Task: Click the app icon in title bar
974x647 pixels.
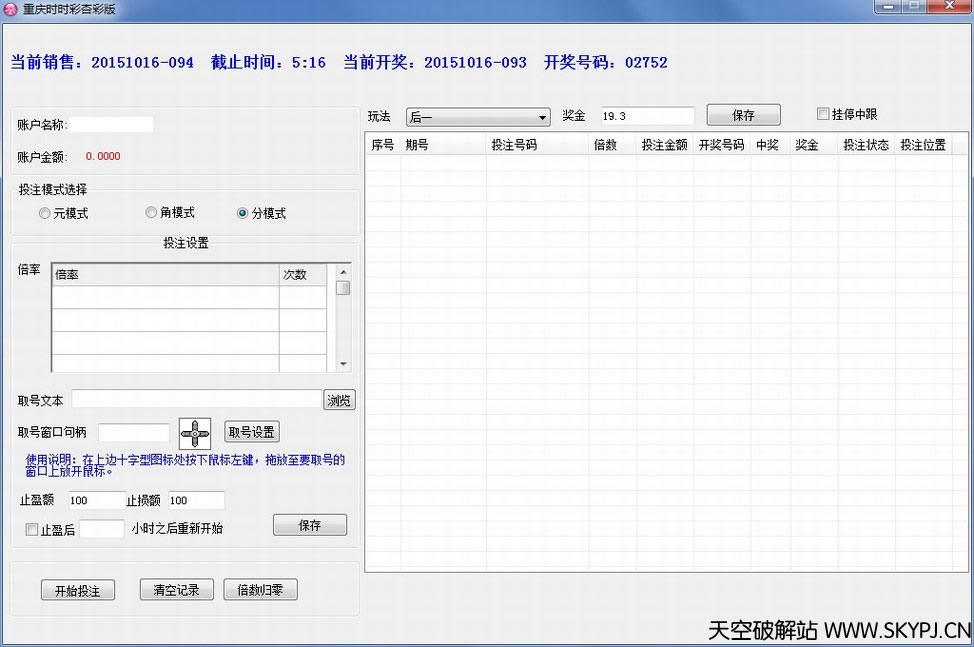Action: [11, 9]
